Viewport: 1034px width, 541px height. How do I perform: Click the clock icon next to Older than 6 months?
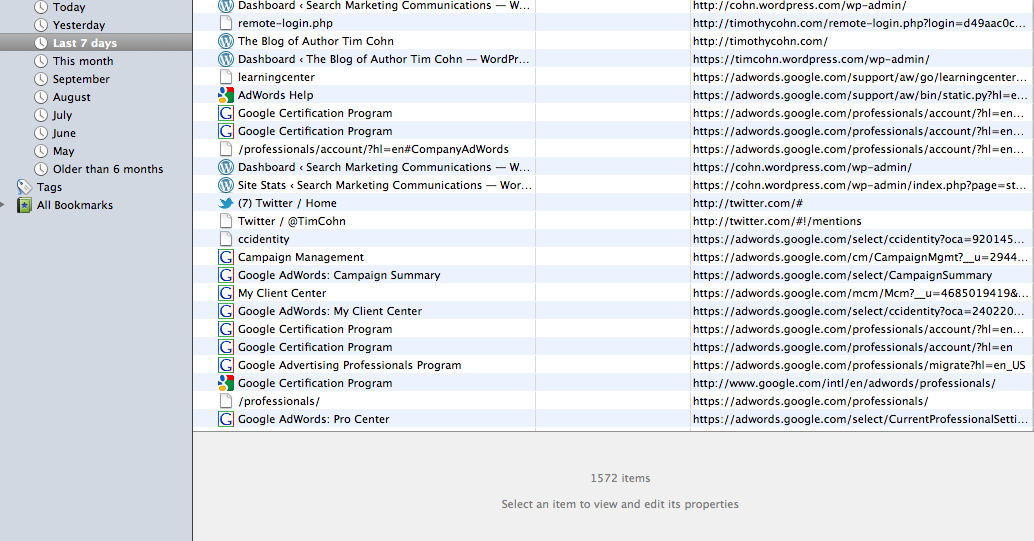click(41, 169)
